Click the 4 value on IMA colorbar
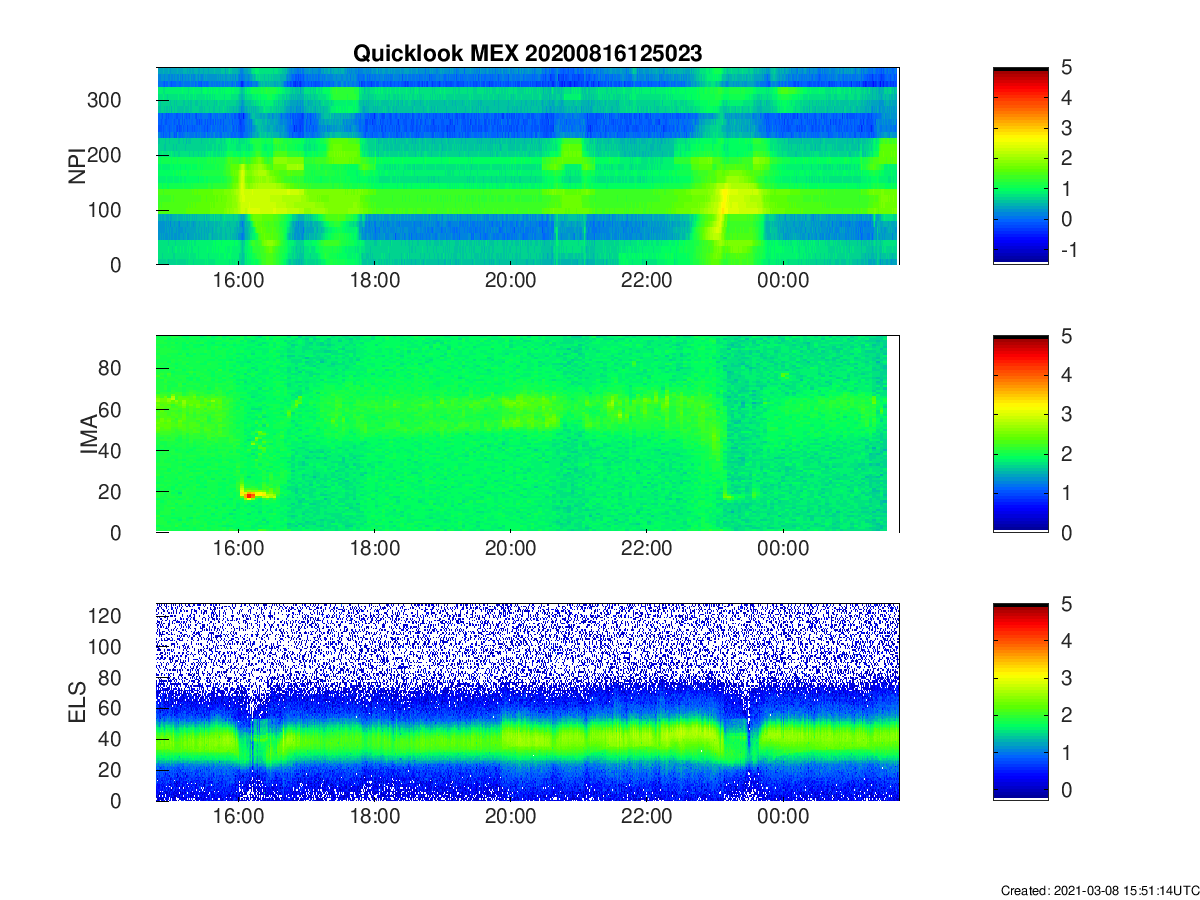Image resolution: width=1200 pixels, height=900 pixels. tap(1067, 376)
